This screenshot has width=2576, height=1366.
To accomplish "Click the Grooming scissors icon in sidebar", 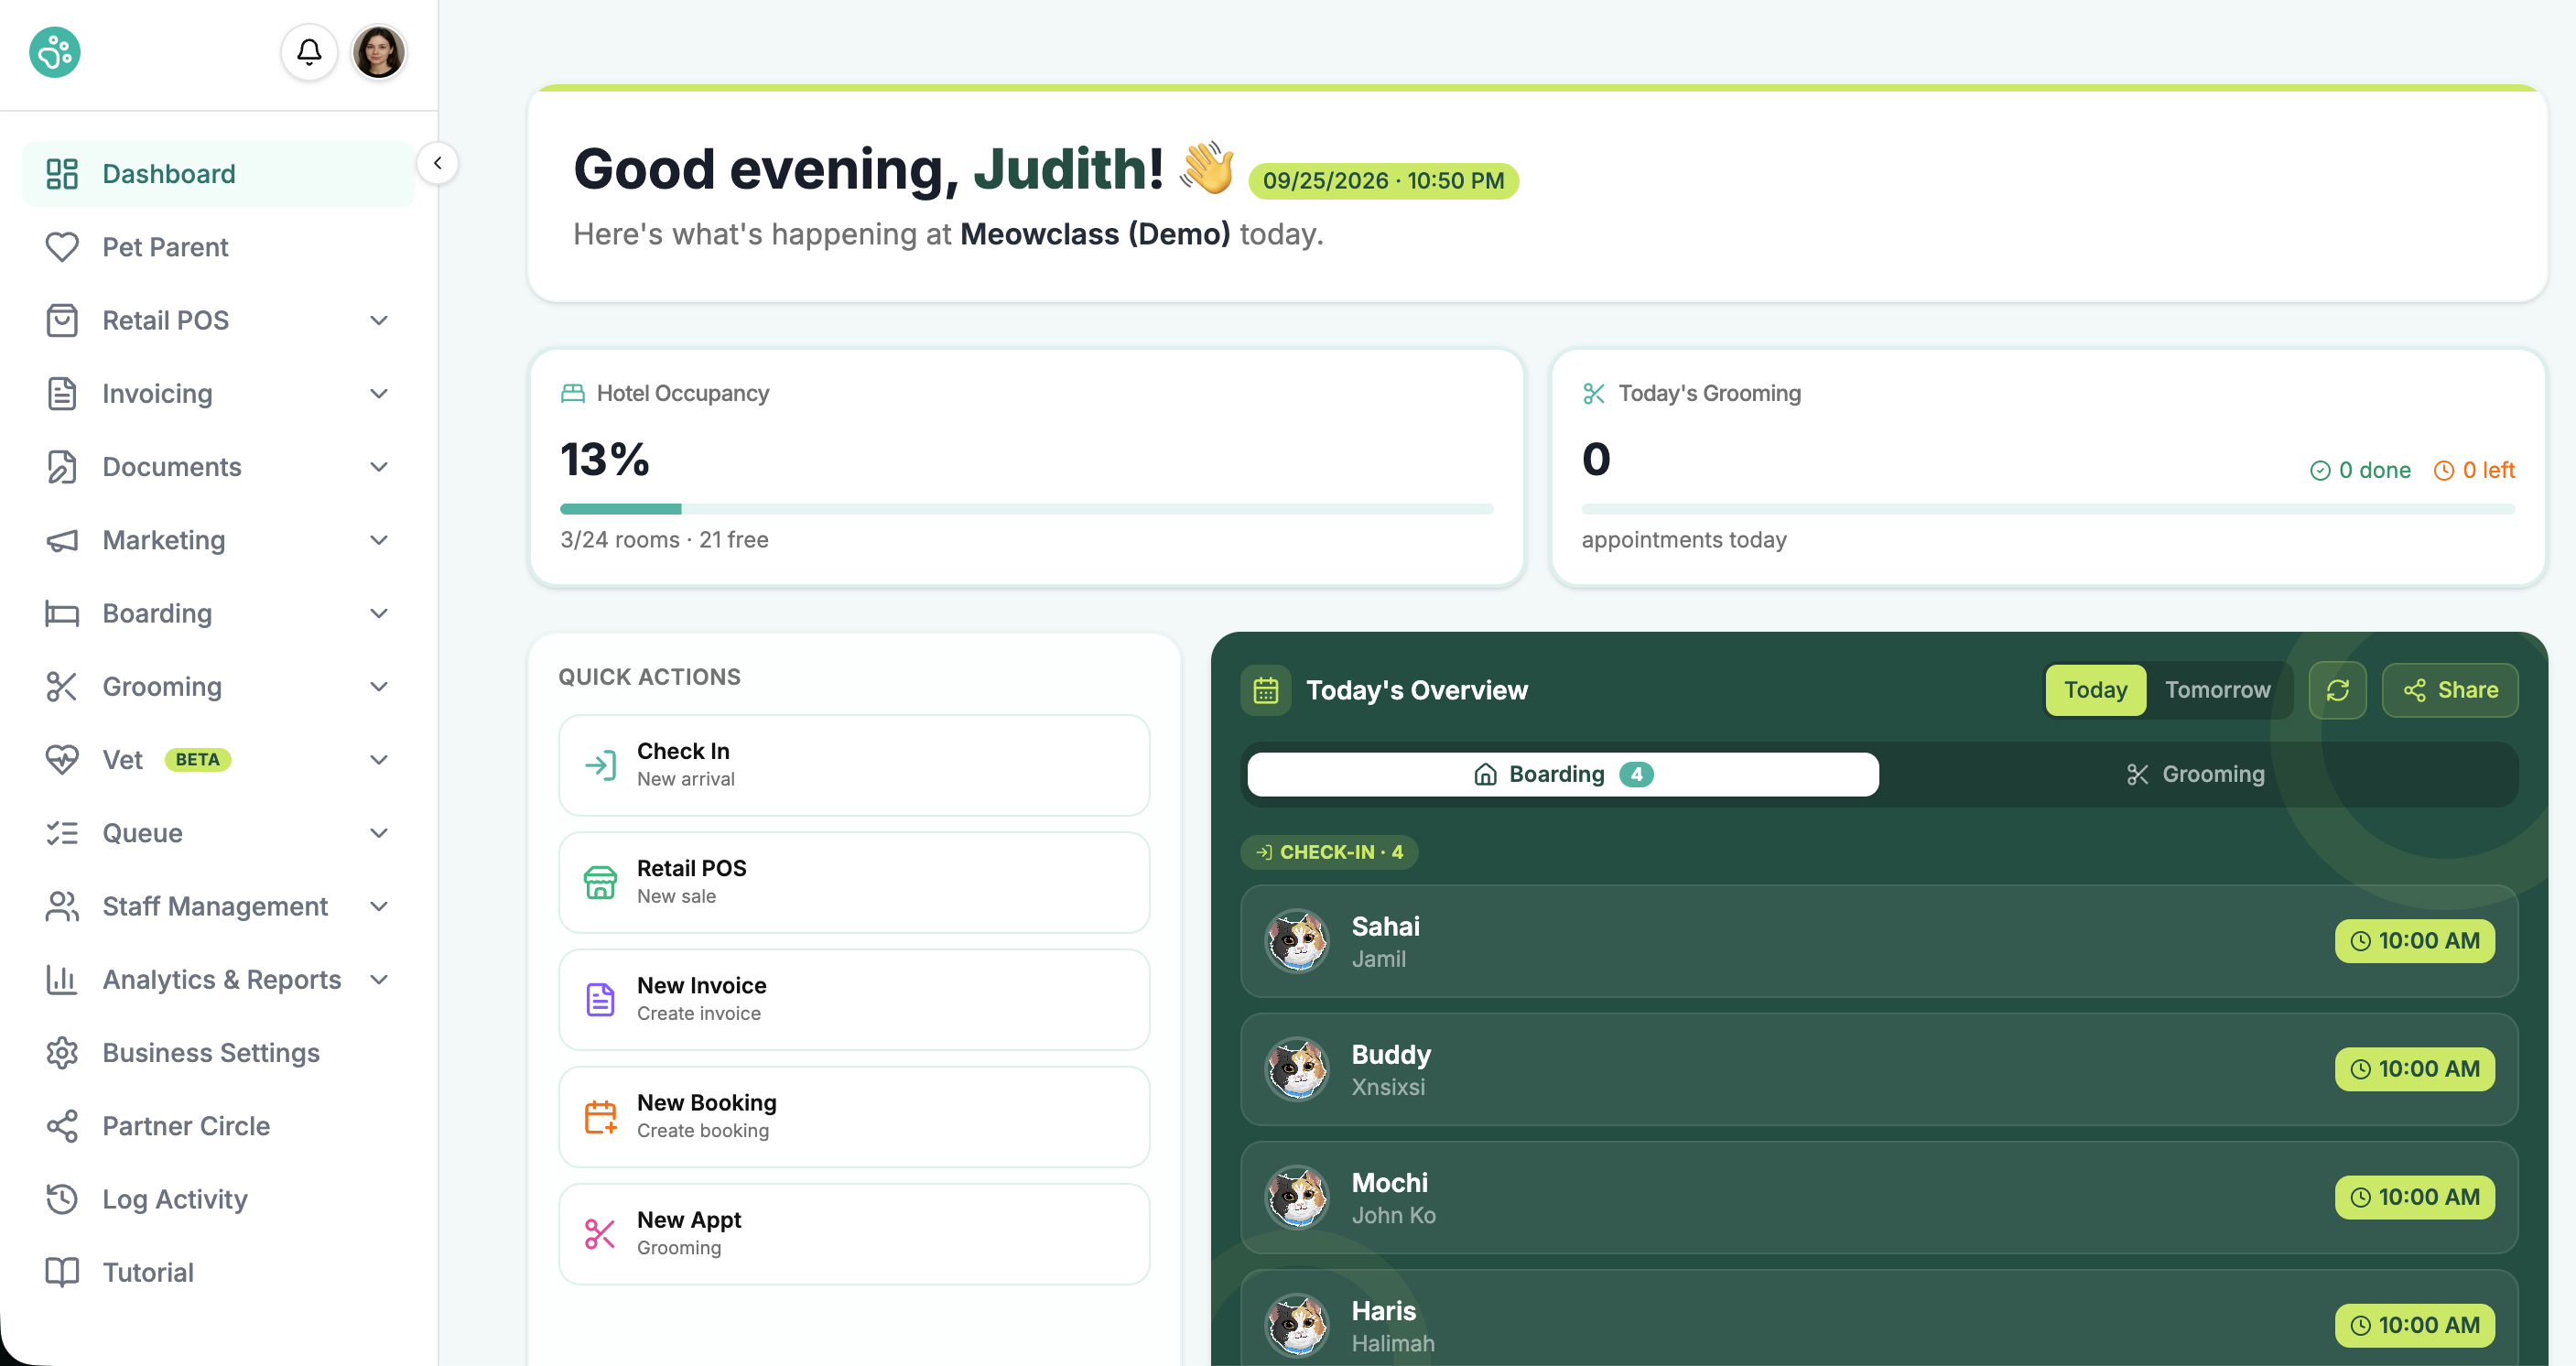I will 62,687.
